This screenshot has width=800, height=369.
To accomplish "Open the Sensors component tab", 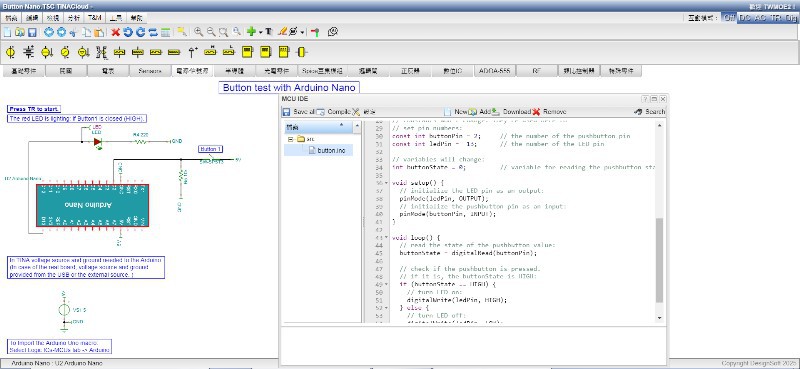I will [x=150, y=71].
